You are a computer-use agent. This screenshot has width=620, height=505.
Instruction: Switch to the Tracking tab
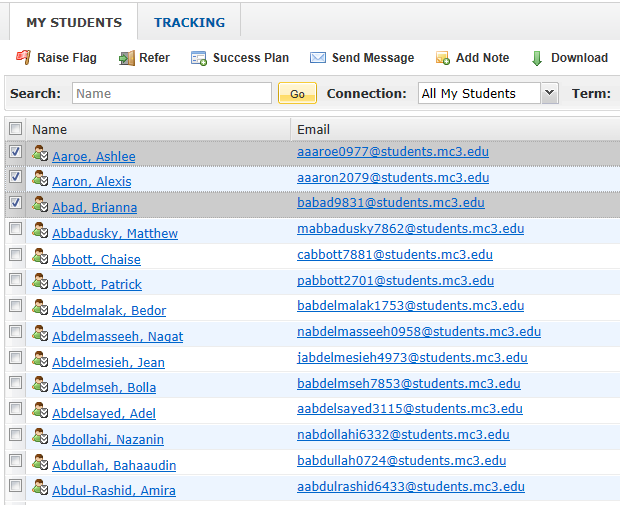pyautogui.click(x=189, y=23)
